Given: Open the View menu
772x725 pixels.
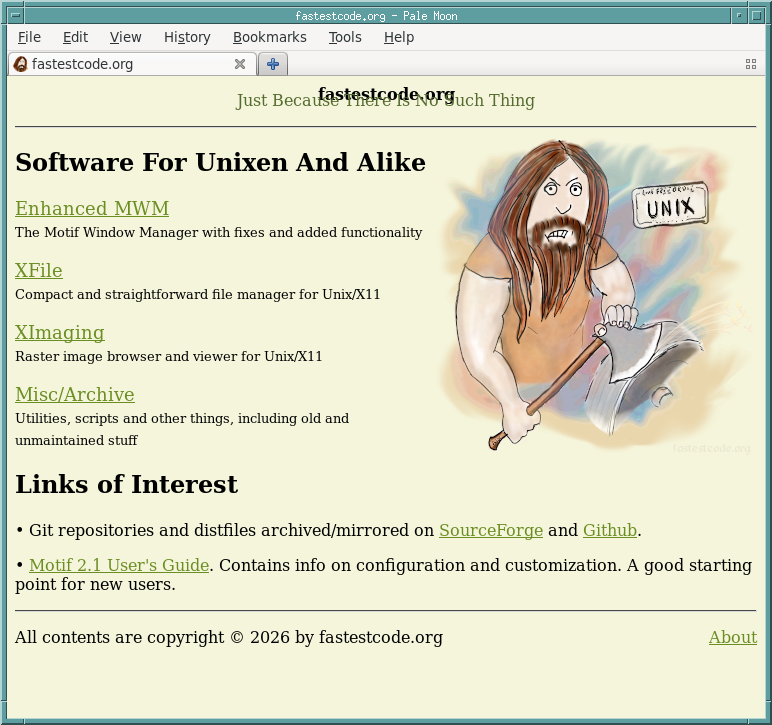Looking at the screenshot, I should 125,37.
